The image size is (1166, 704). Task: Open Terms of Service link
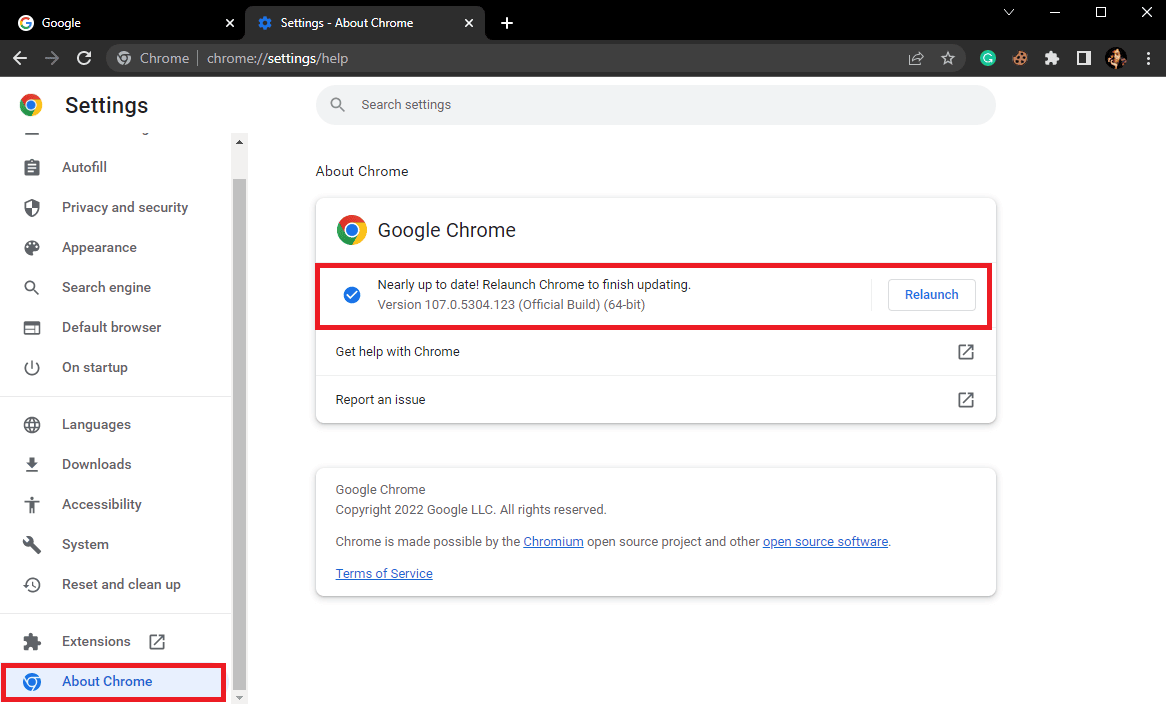point(384,574)
